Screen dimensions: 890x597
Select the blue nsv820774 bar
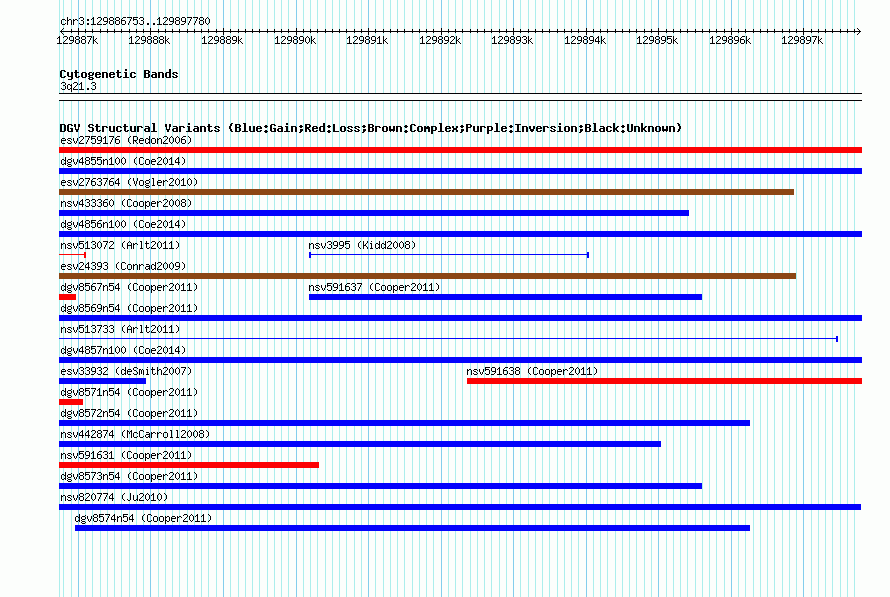coord(460,507)
